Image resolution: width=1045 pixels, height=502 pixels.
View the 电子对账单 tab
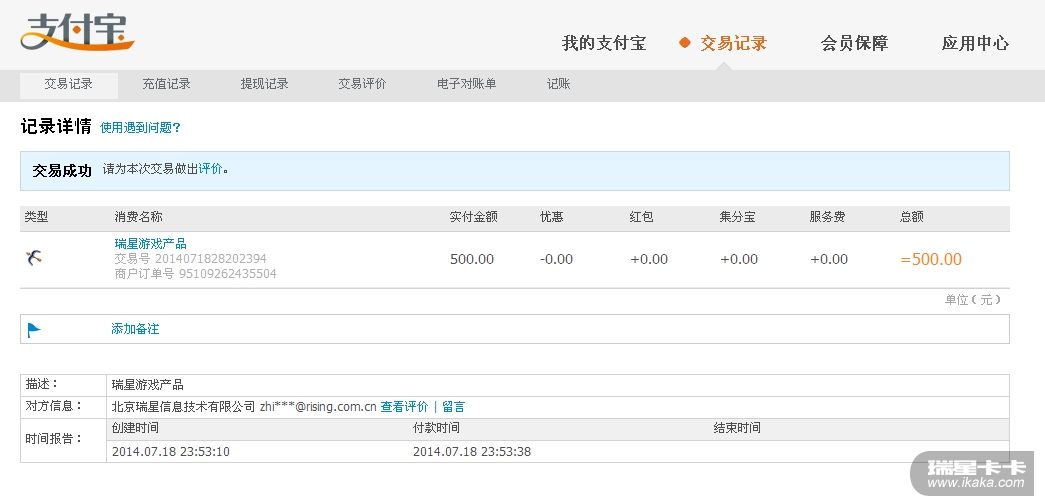(466, 84)
